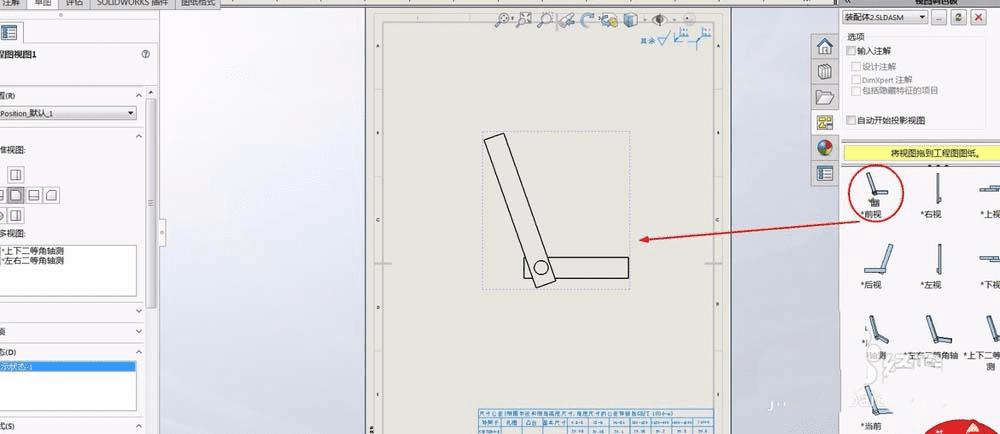Open the Custom Properties list icon
This screenshot has height=434, width=1000.
(825, 173)
